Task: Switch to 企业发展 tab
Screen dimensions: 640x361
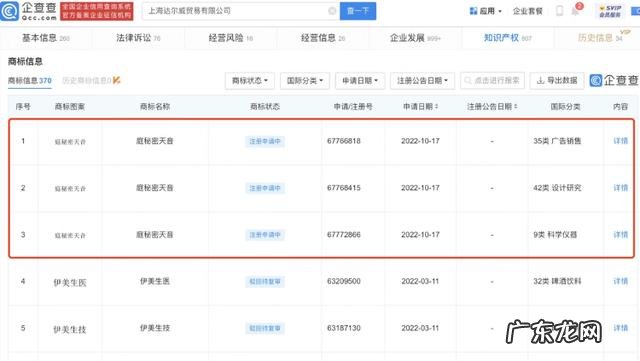Action: pos(415,38)
